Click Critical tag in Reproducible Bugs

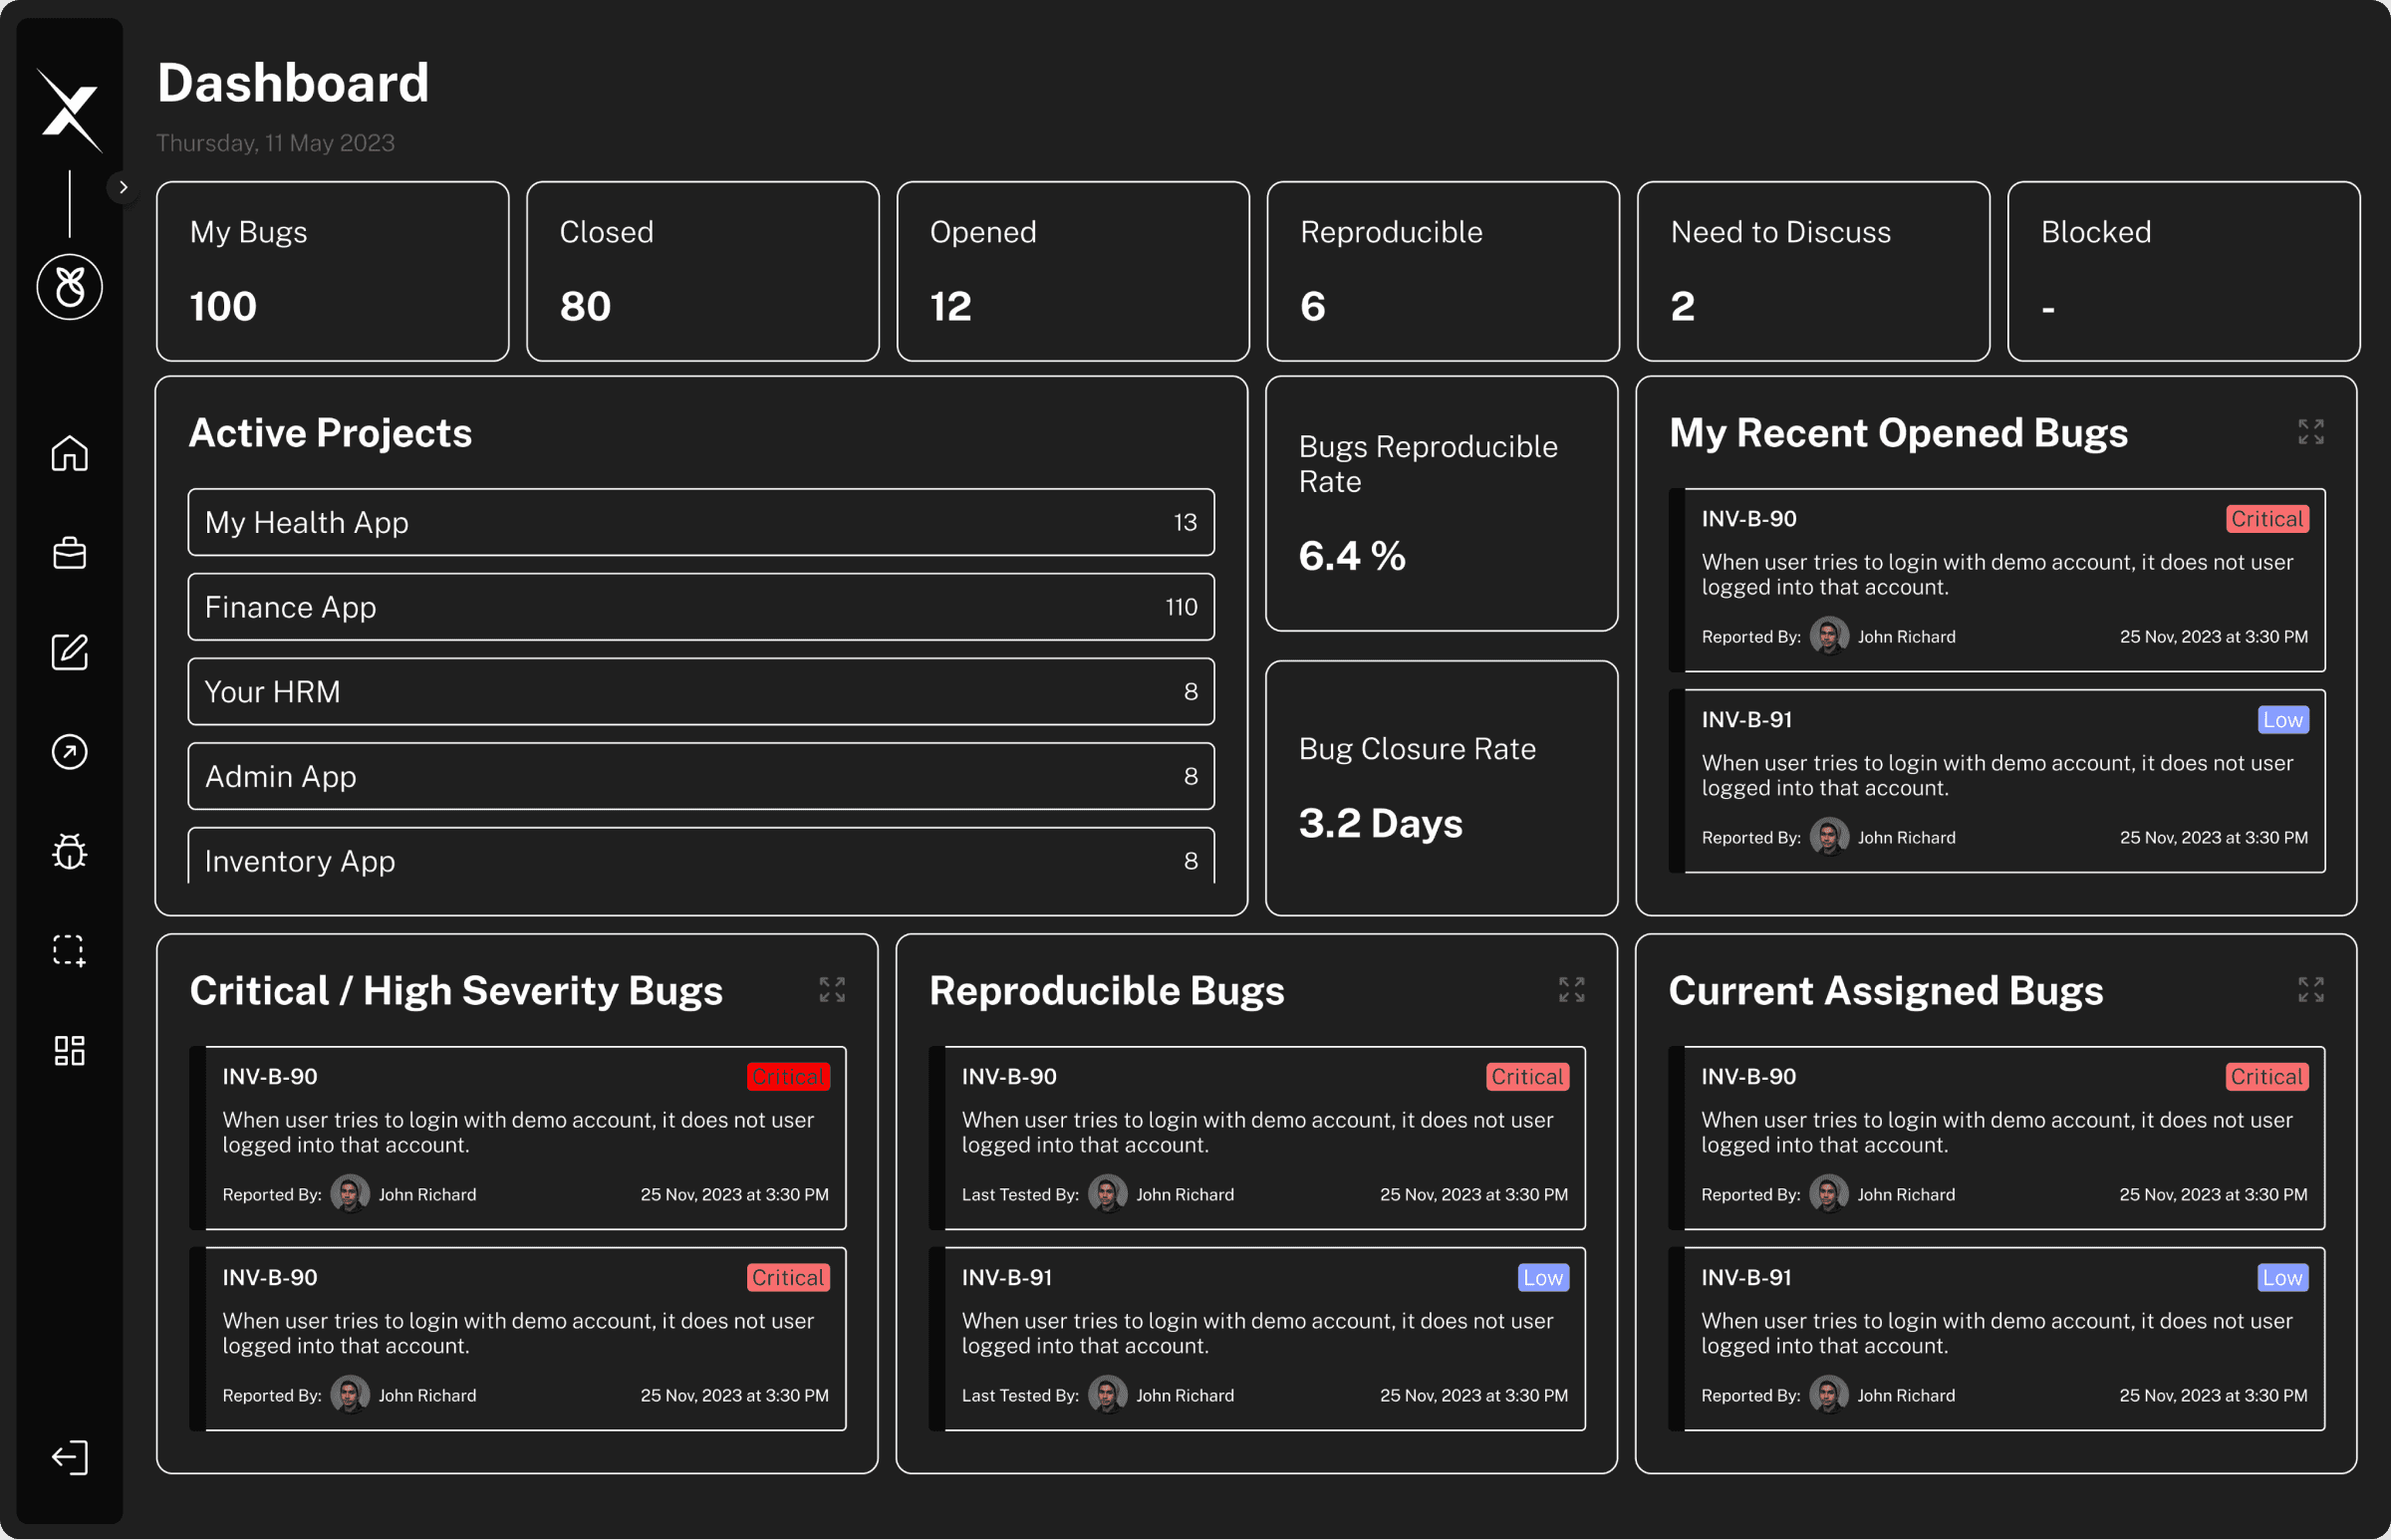coord(1527,1077)
